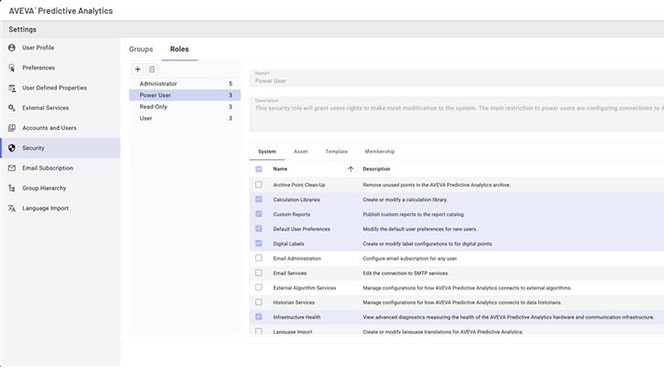Check the Historian Services checkbox
This screenshot has width=664, height=373.
(x=259, y=302)
